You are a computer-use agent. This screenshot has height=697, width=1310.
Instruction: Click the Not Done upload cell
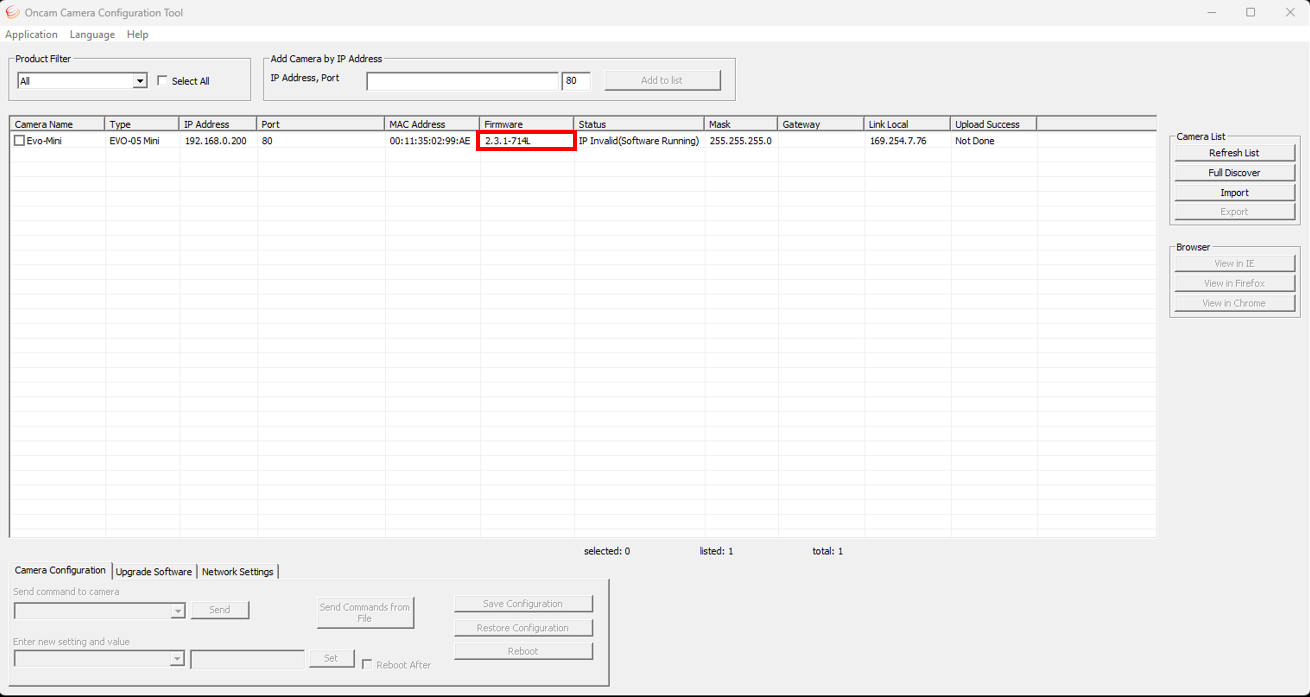(x=975, y=141)
